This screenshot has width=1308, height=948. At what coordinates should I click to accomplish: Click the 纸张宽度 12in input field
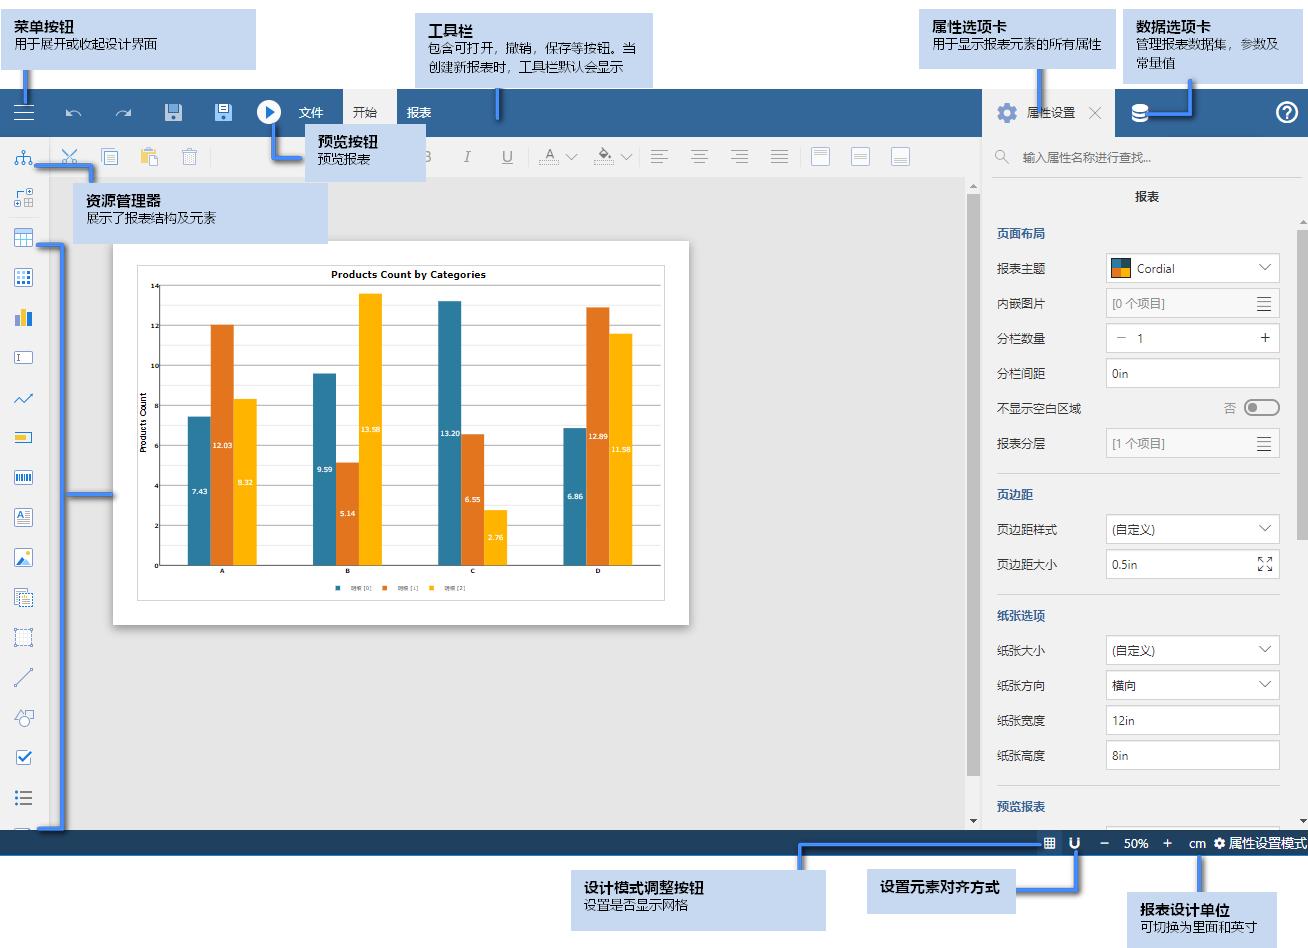pyautogui.click(x=1192, y=720)
